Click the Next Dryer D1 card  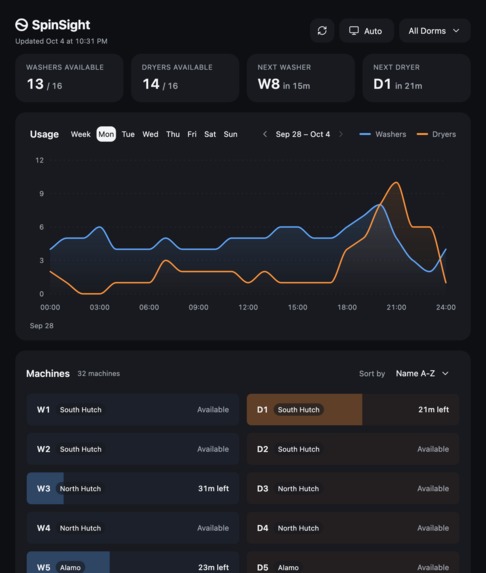pyautogui.click(x=416, y=78)
